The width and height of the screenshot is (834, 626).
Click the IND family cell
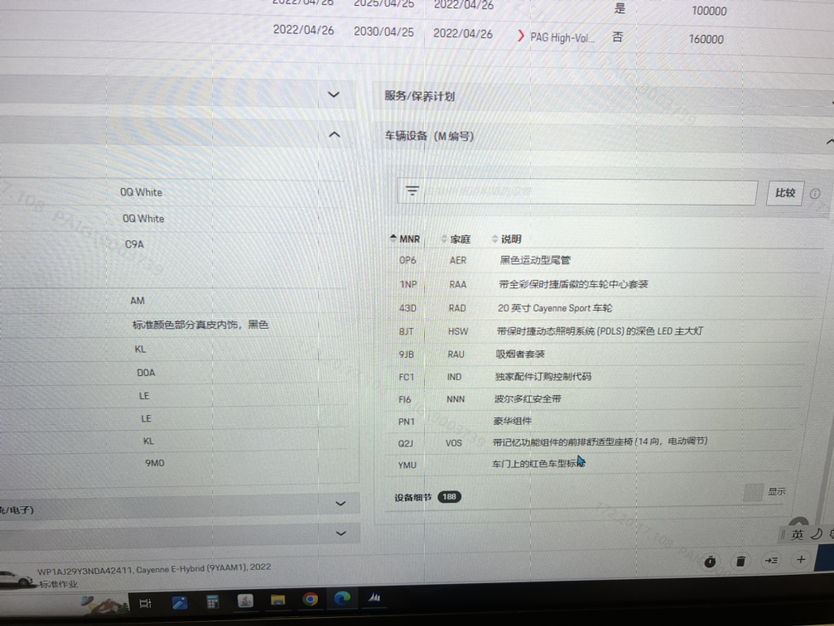[454, 377]
